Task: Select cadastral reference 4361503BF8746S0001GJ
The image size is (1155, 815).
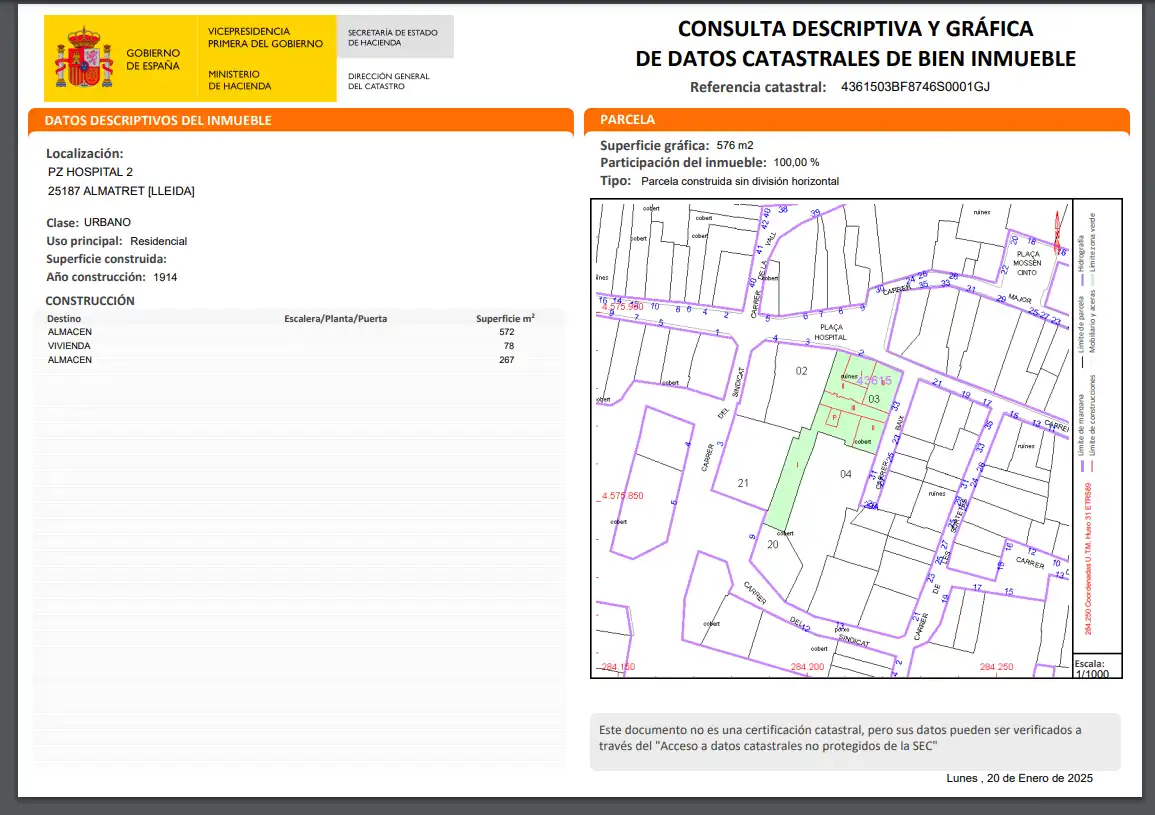Action: point(915,87)
